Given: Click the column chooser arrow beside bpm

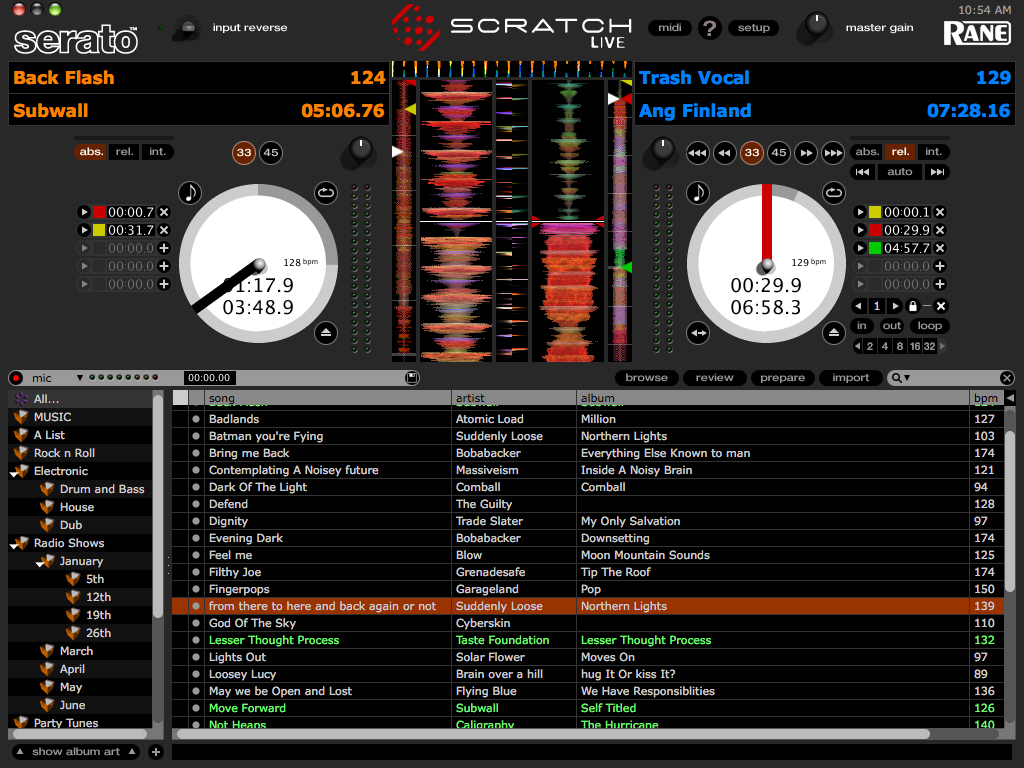Looking at the screenshot, I should point(1010,398).
